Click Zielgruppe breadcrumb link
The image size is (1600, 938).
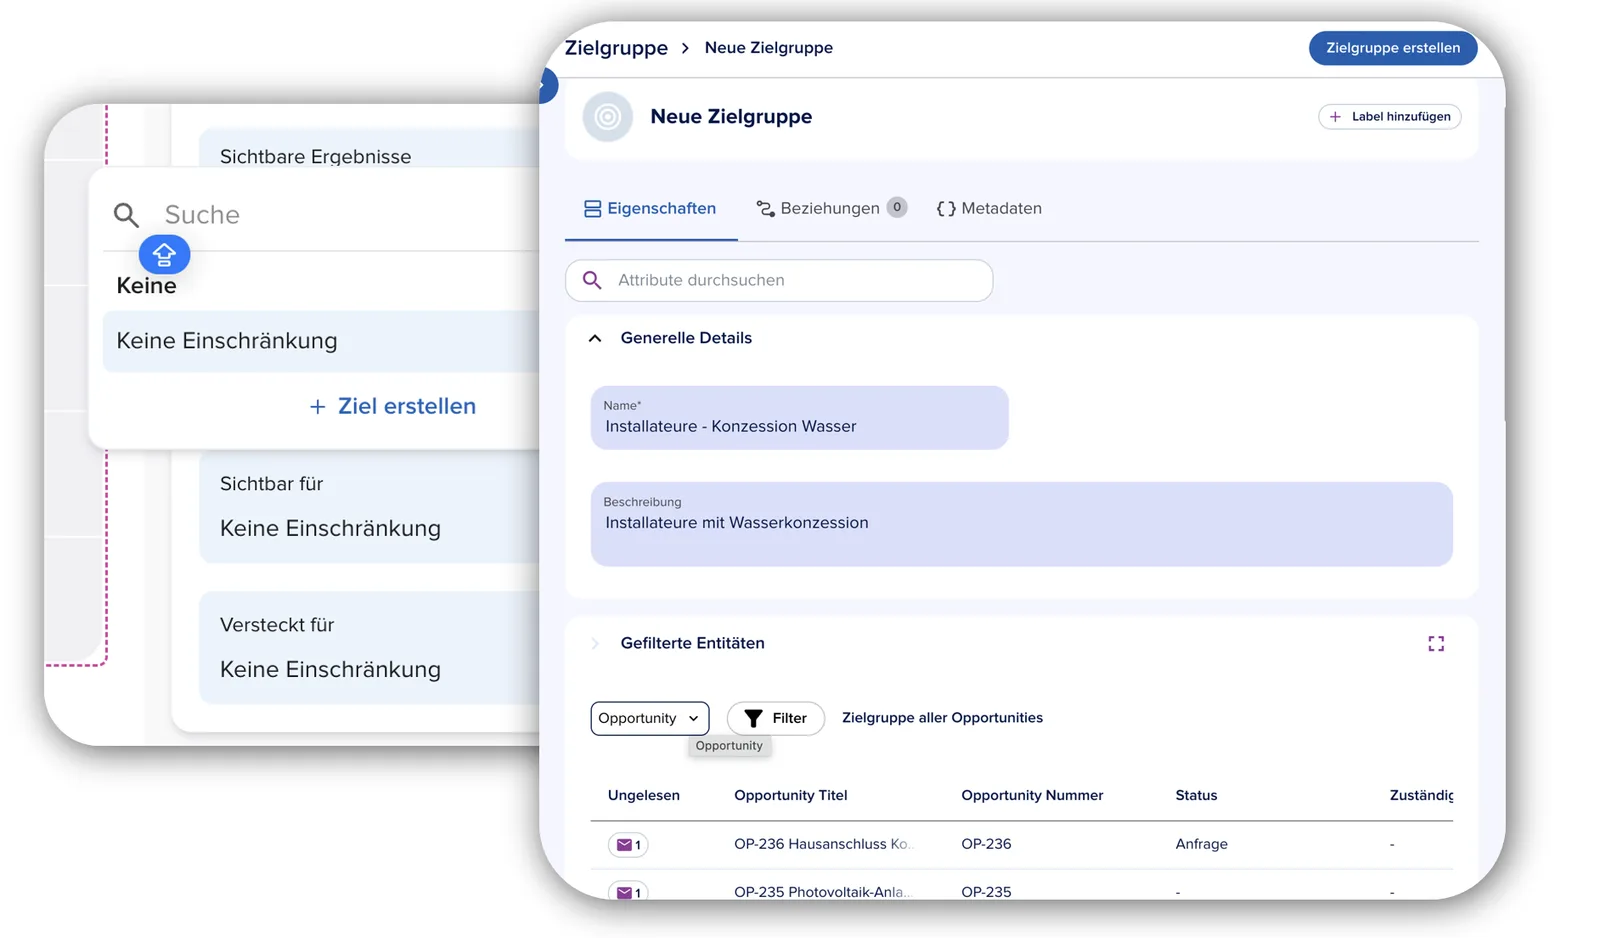(616, 48)
